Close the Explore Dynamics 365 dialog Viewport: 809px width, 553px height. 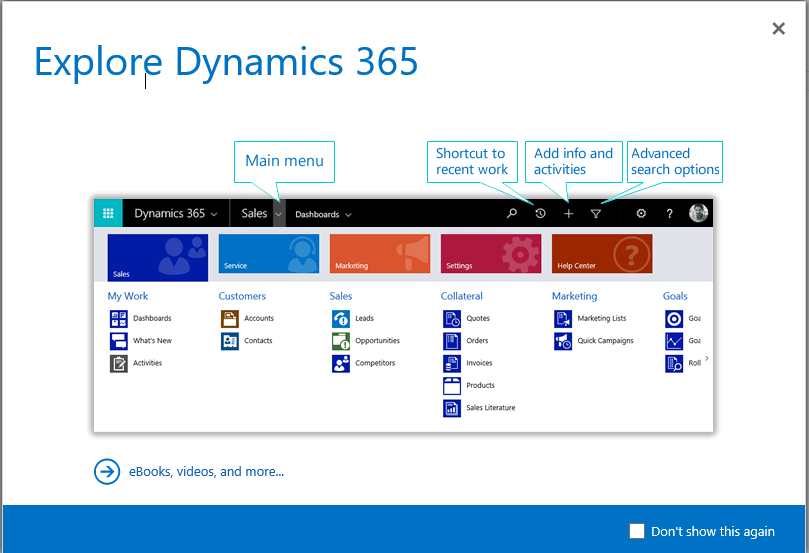779,28
